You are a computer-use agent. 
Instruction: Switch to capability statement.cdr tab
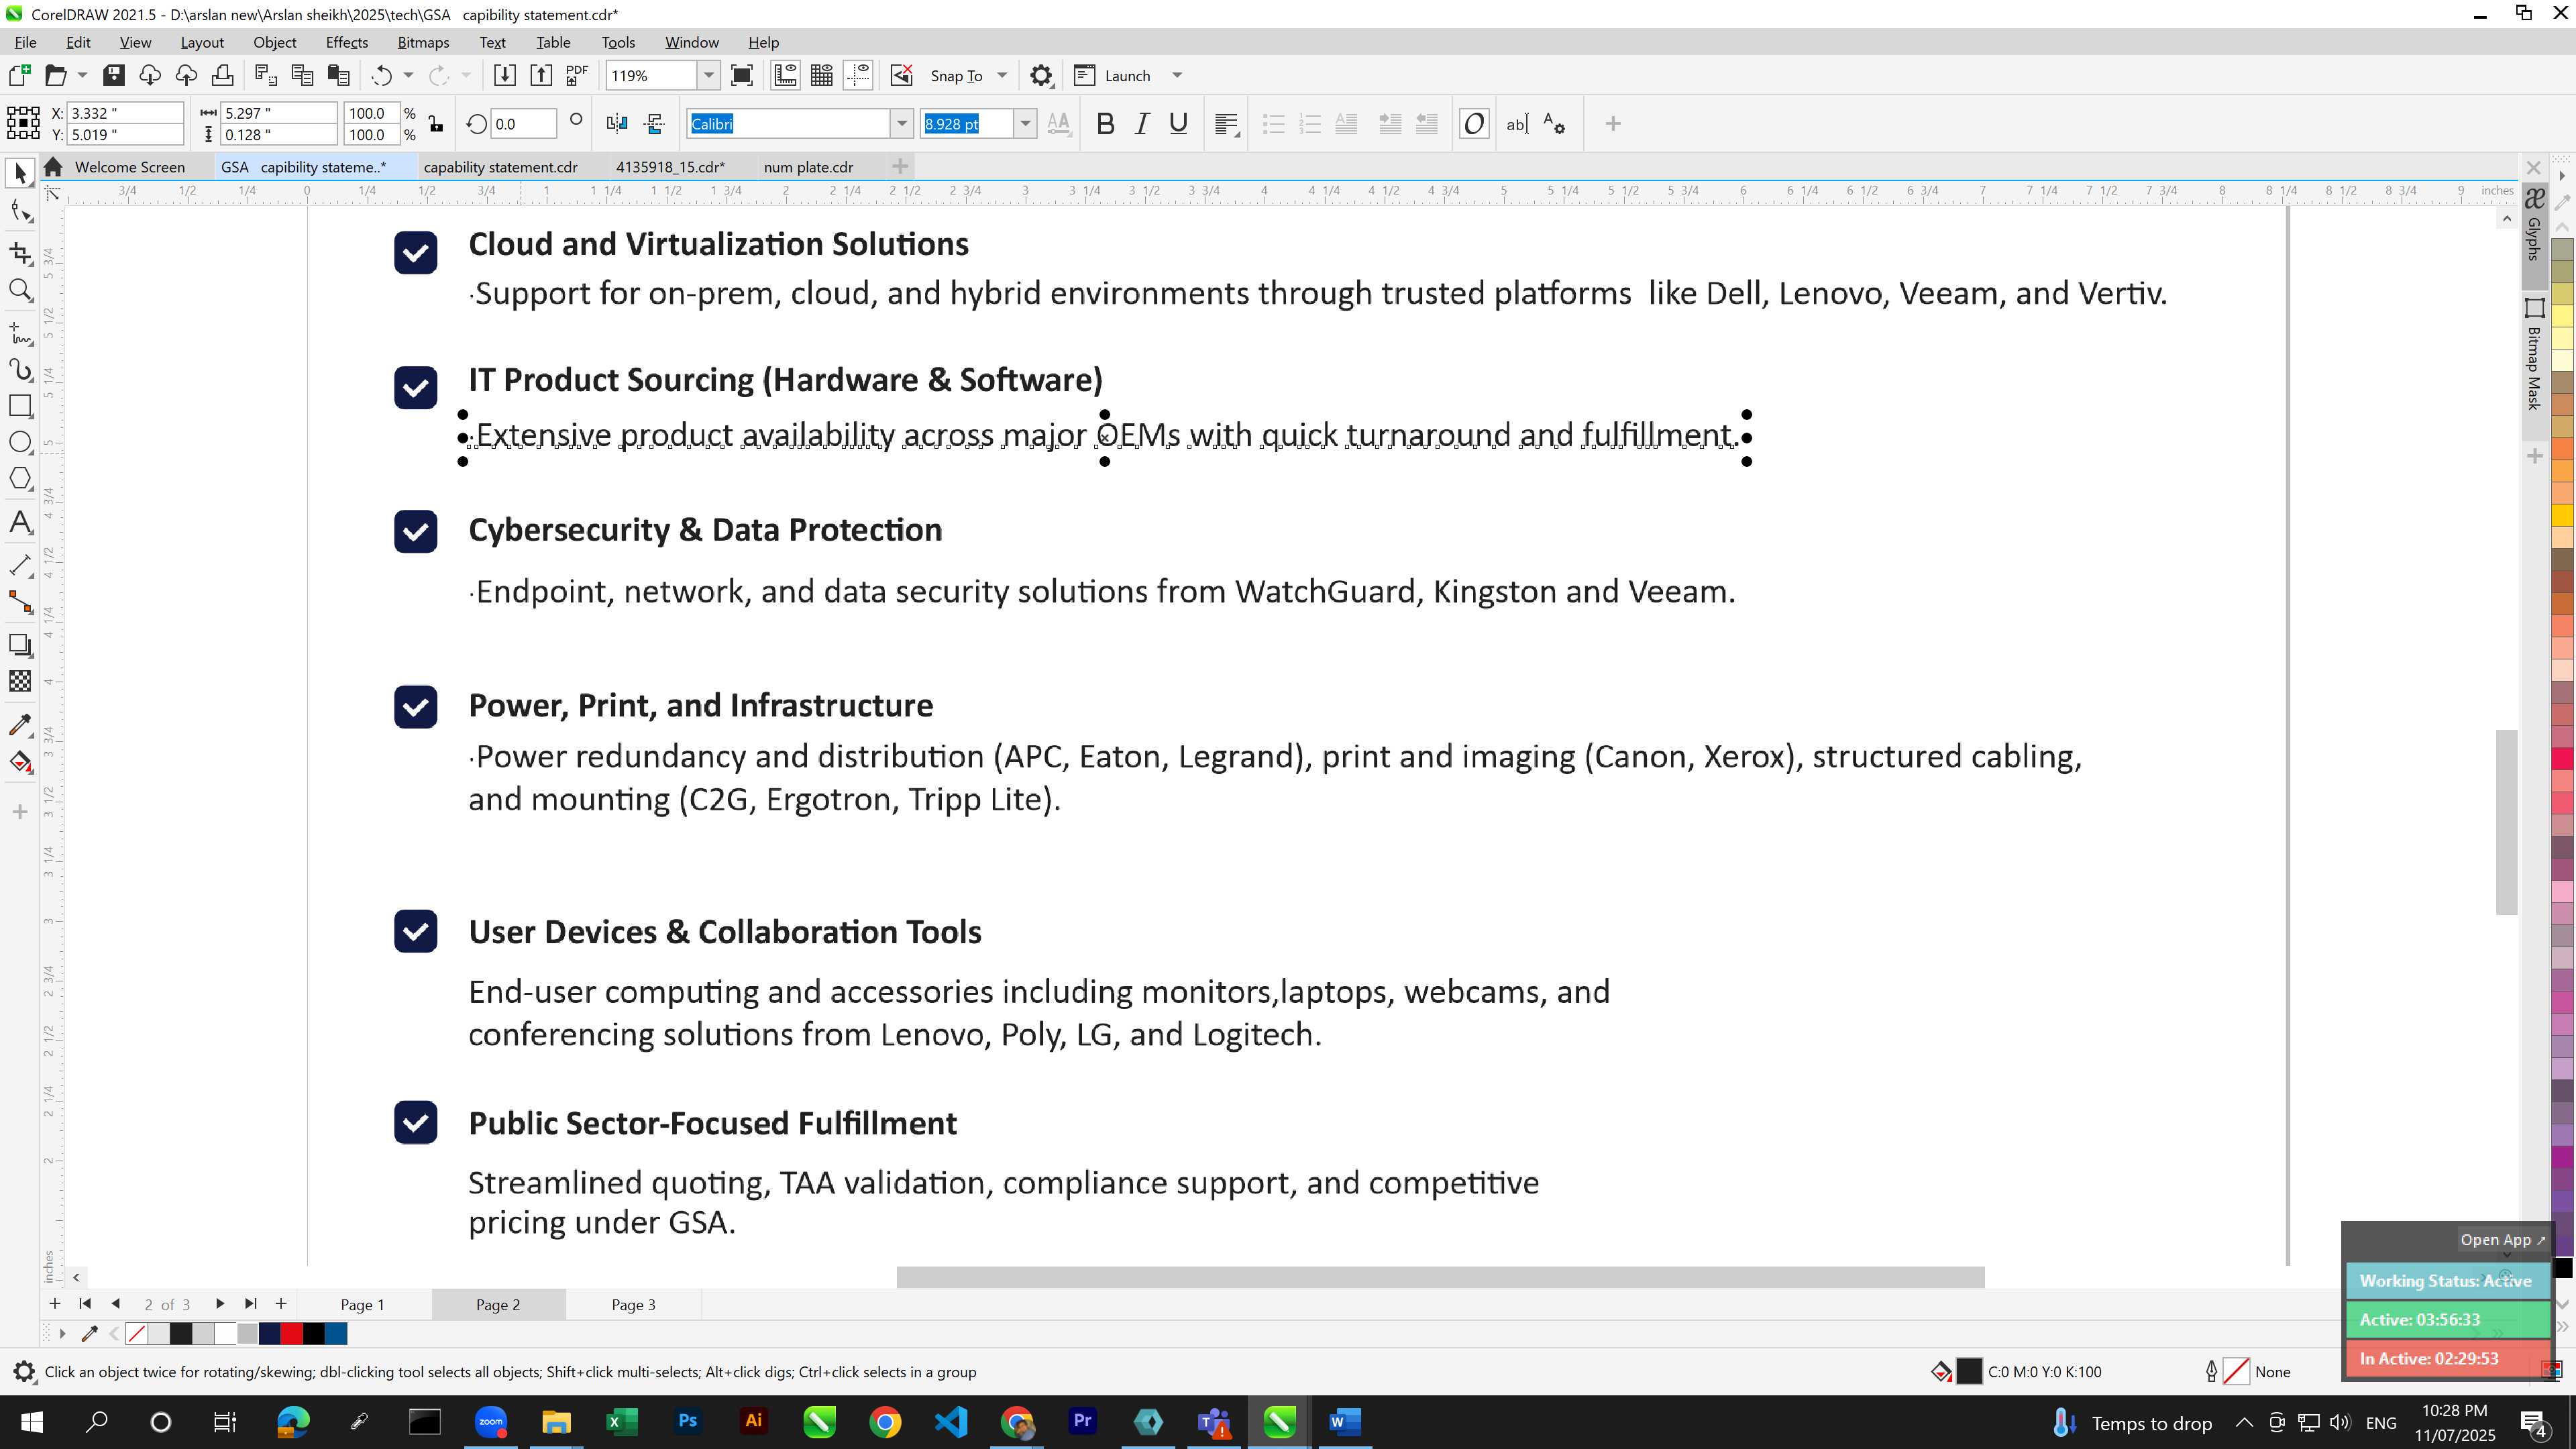coord(500,167)
